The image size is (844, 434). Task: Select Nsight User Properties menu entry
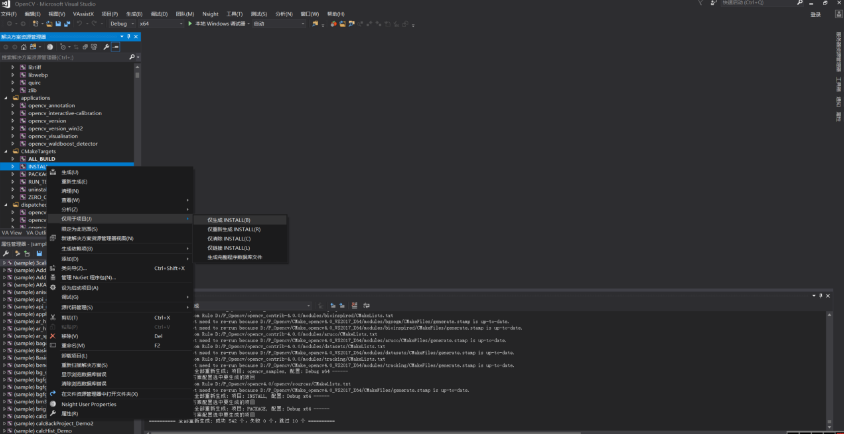119,404
